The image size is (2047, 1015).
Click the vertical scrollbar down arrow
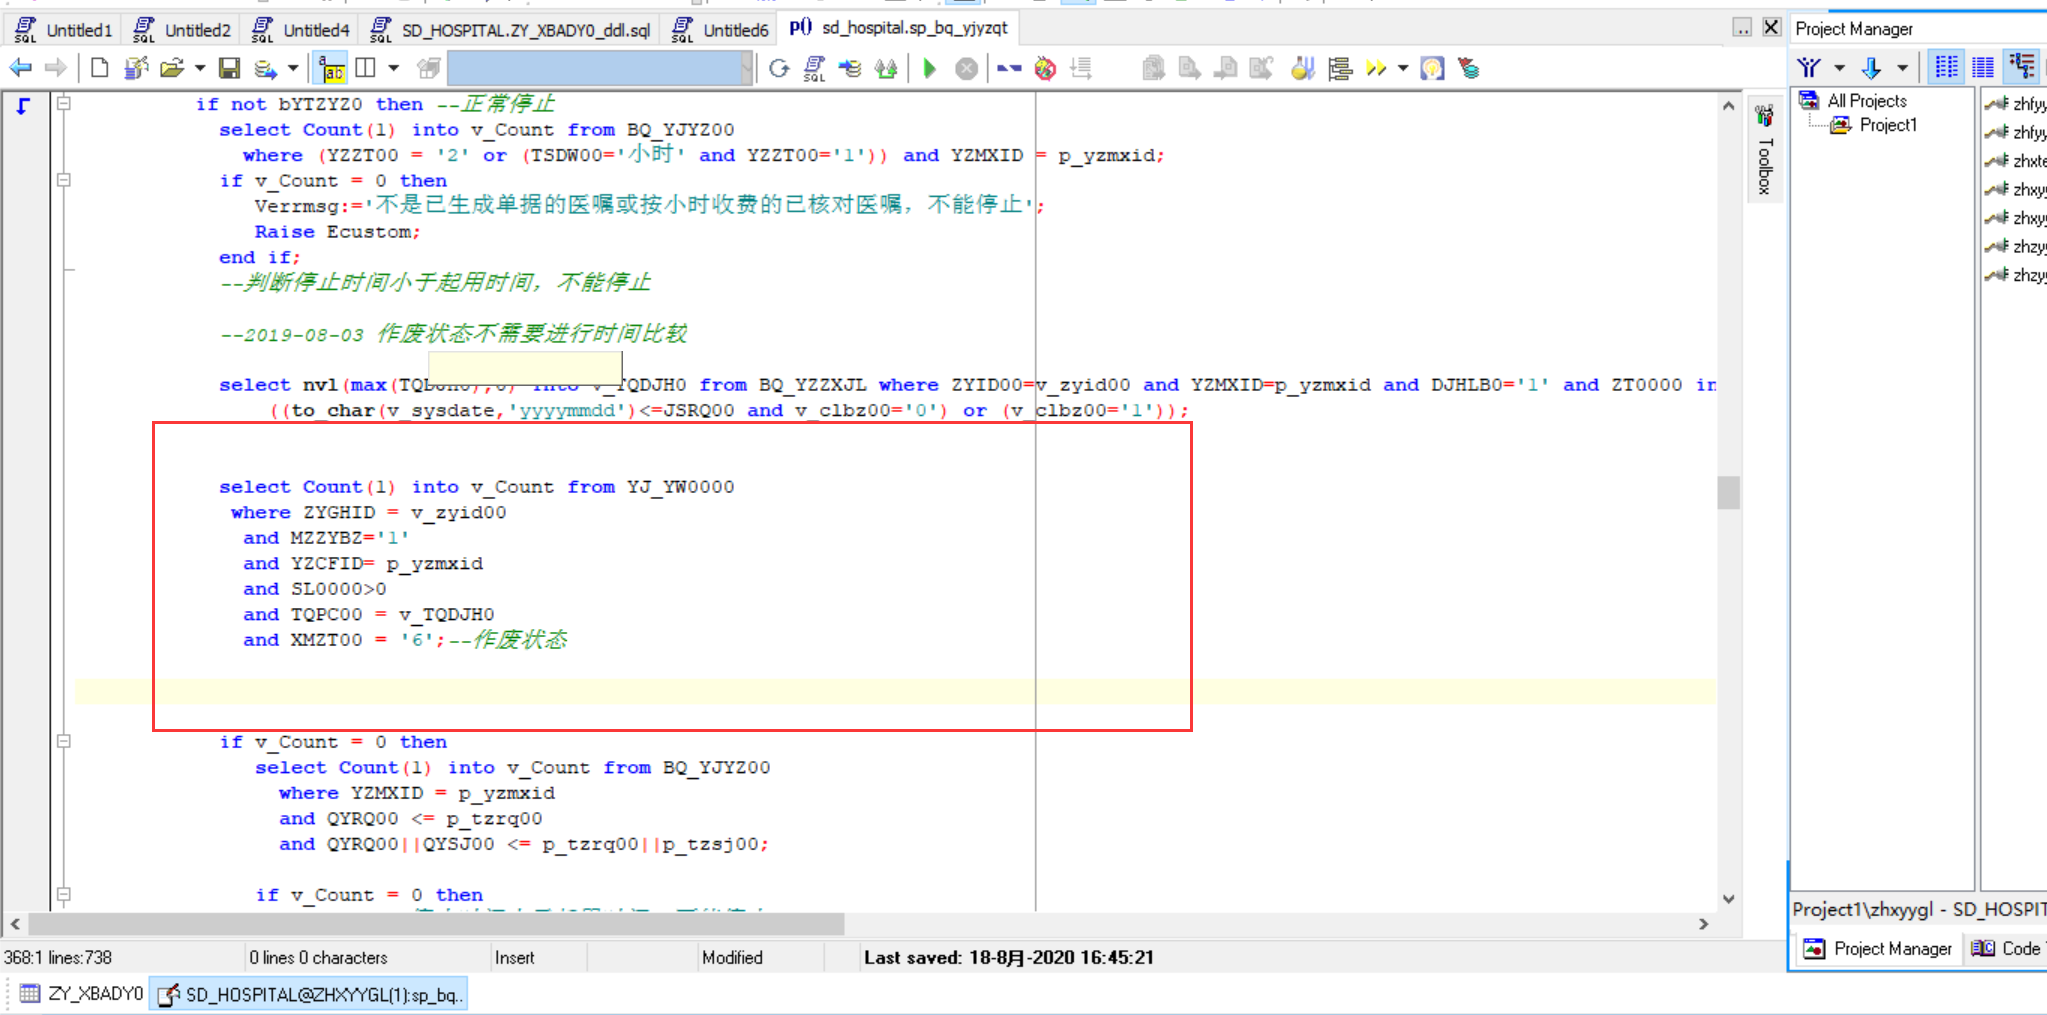click(x=1728, y=899)
